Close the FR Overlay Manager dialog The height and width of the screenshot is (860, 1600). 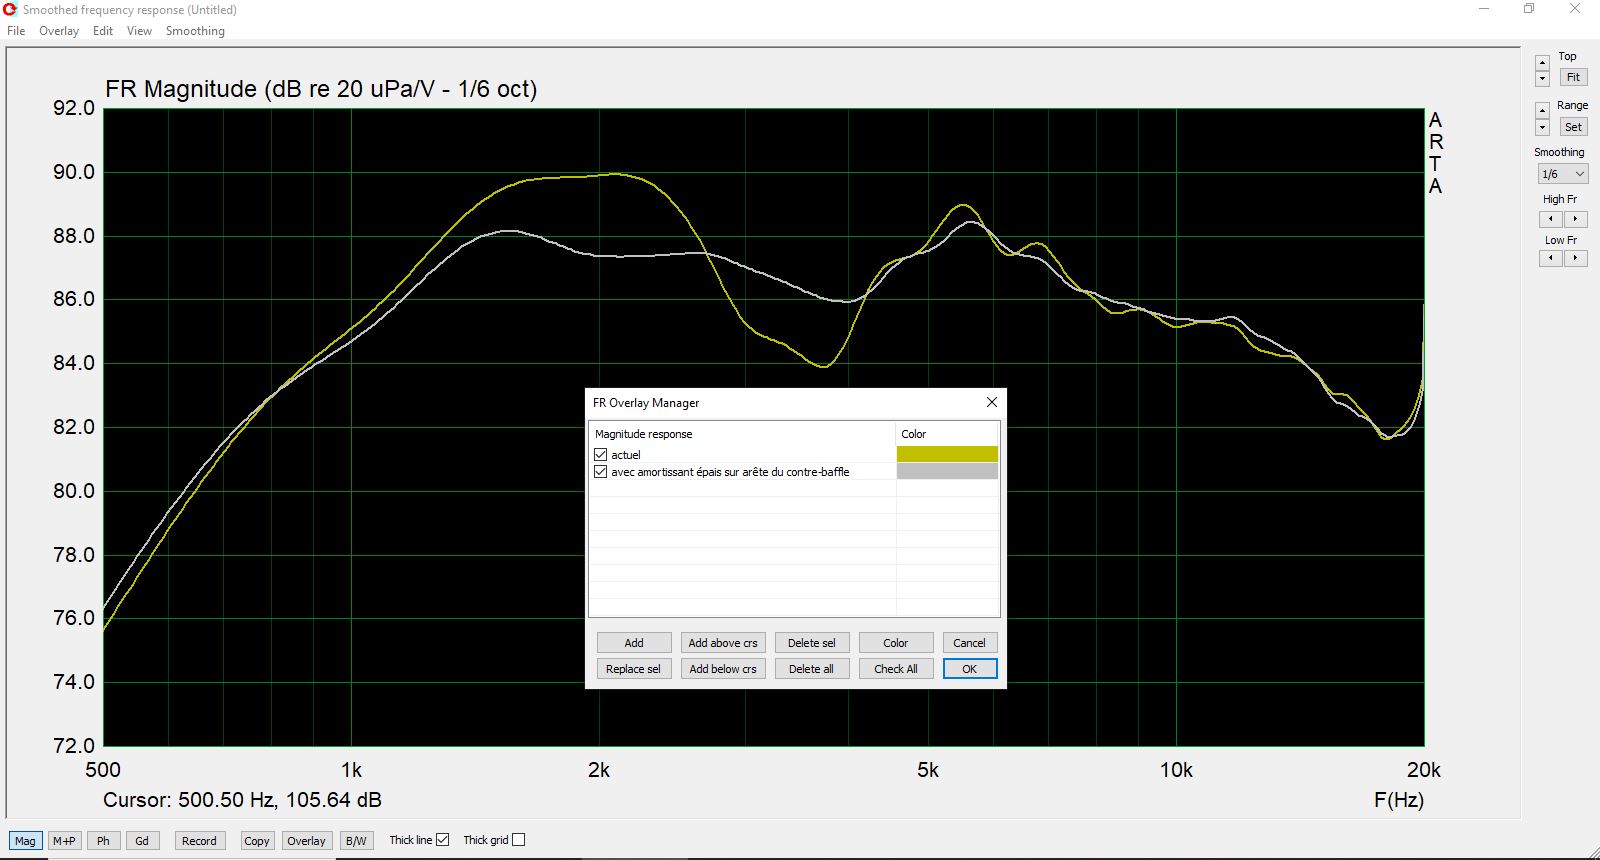point(991,402)
